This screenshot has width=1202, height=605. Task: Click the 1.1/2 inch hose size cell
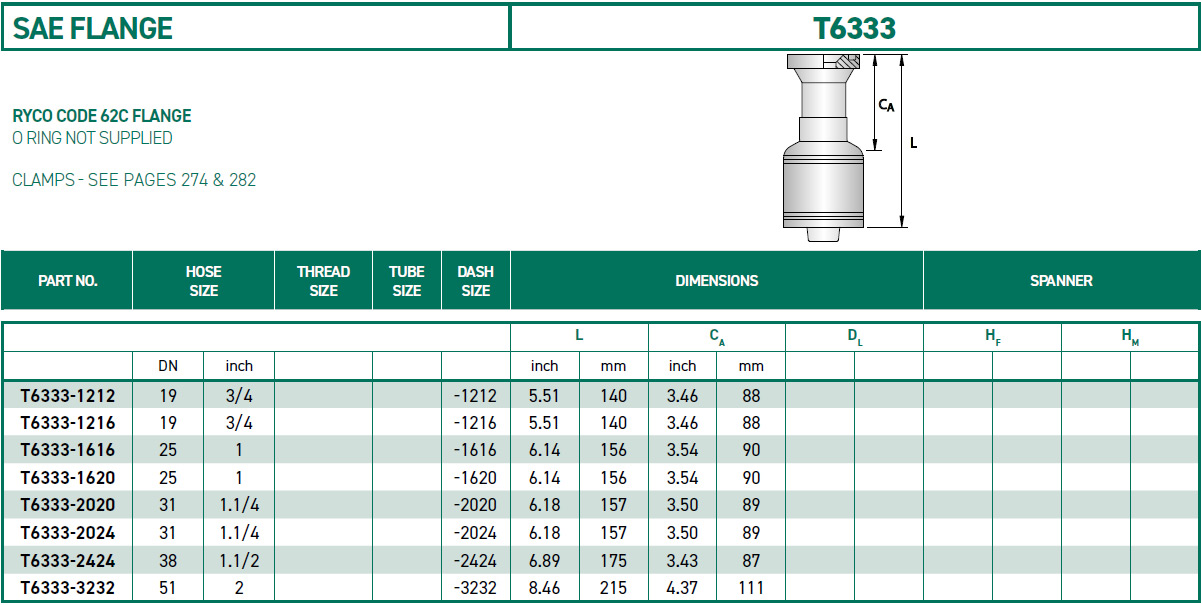(x=239, y=560)
